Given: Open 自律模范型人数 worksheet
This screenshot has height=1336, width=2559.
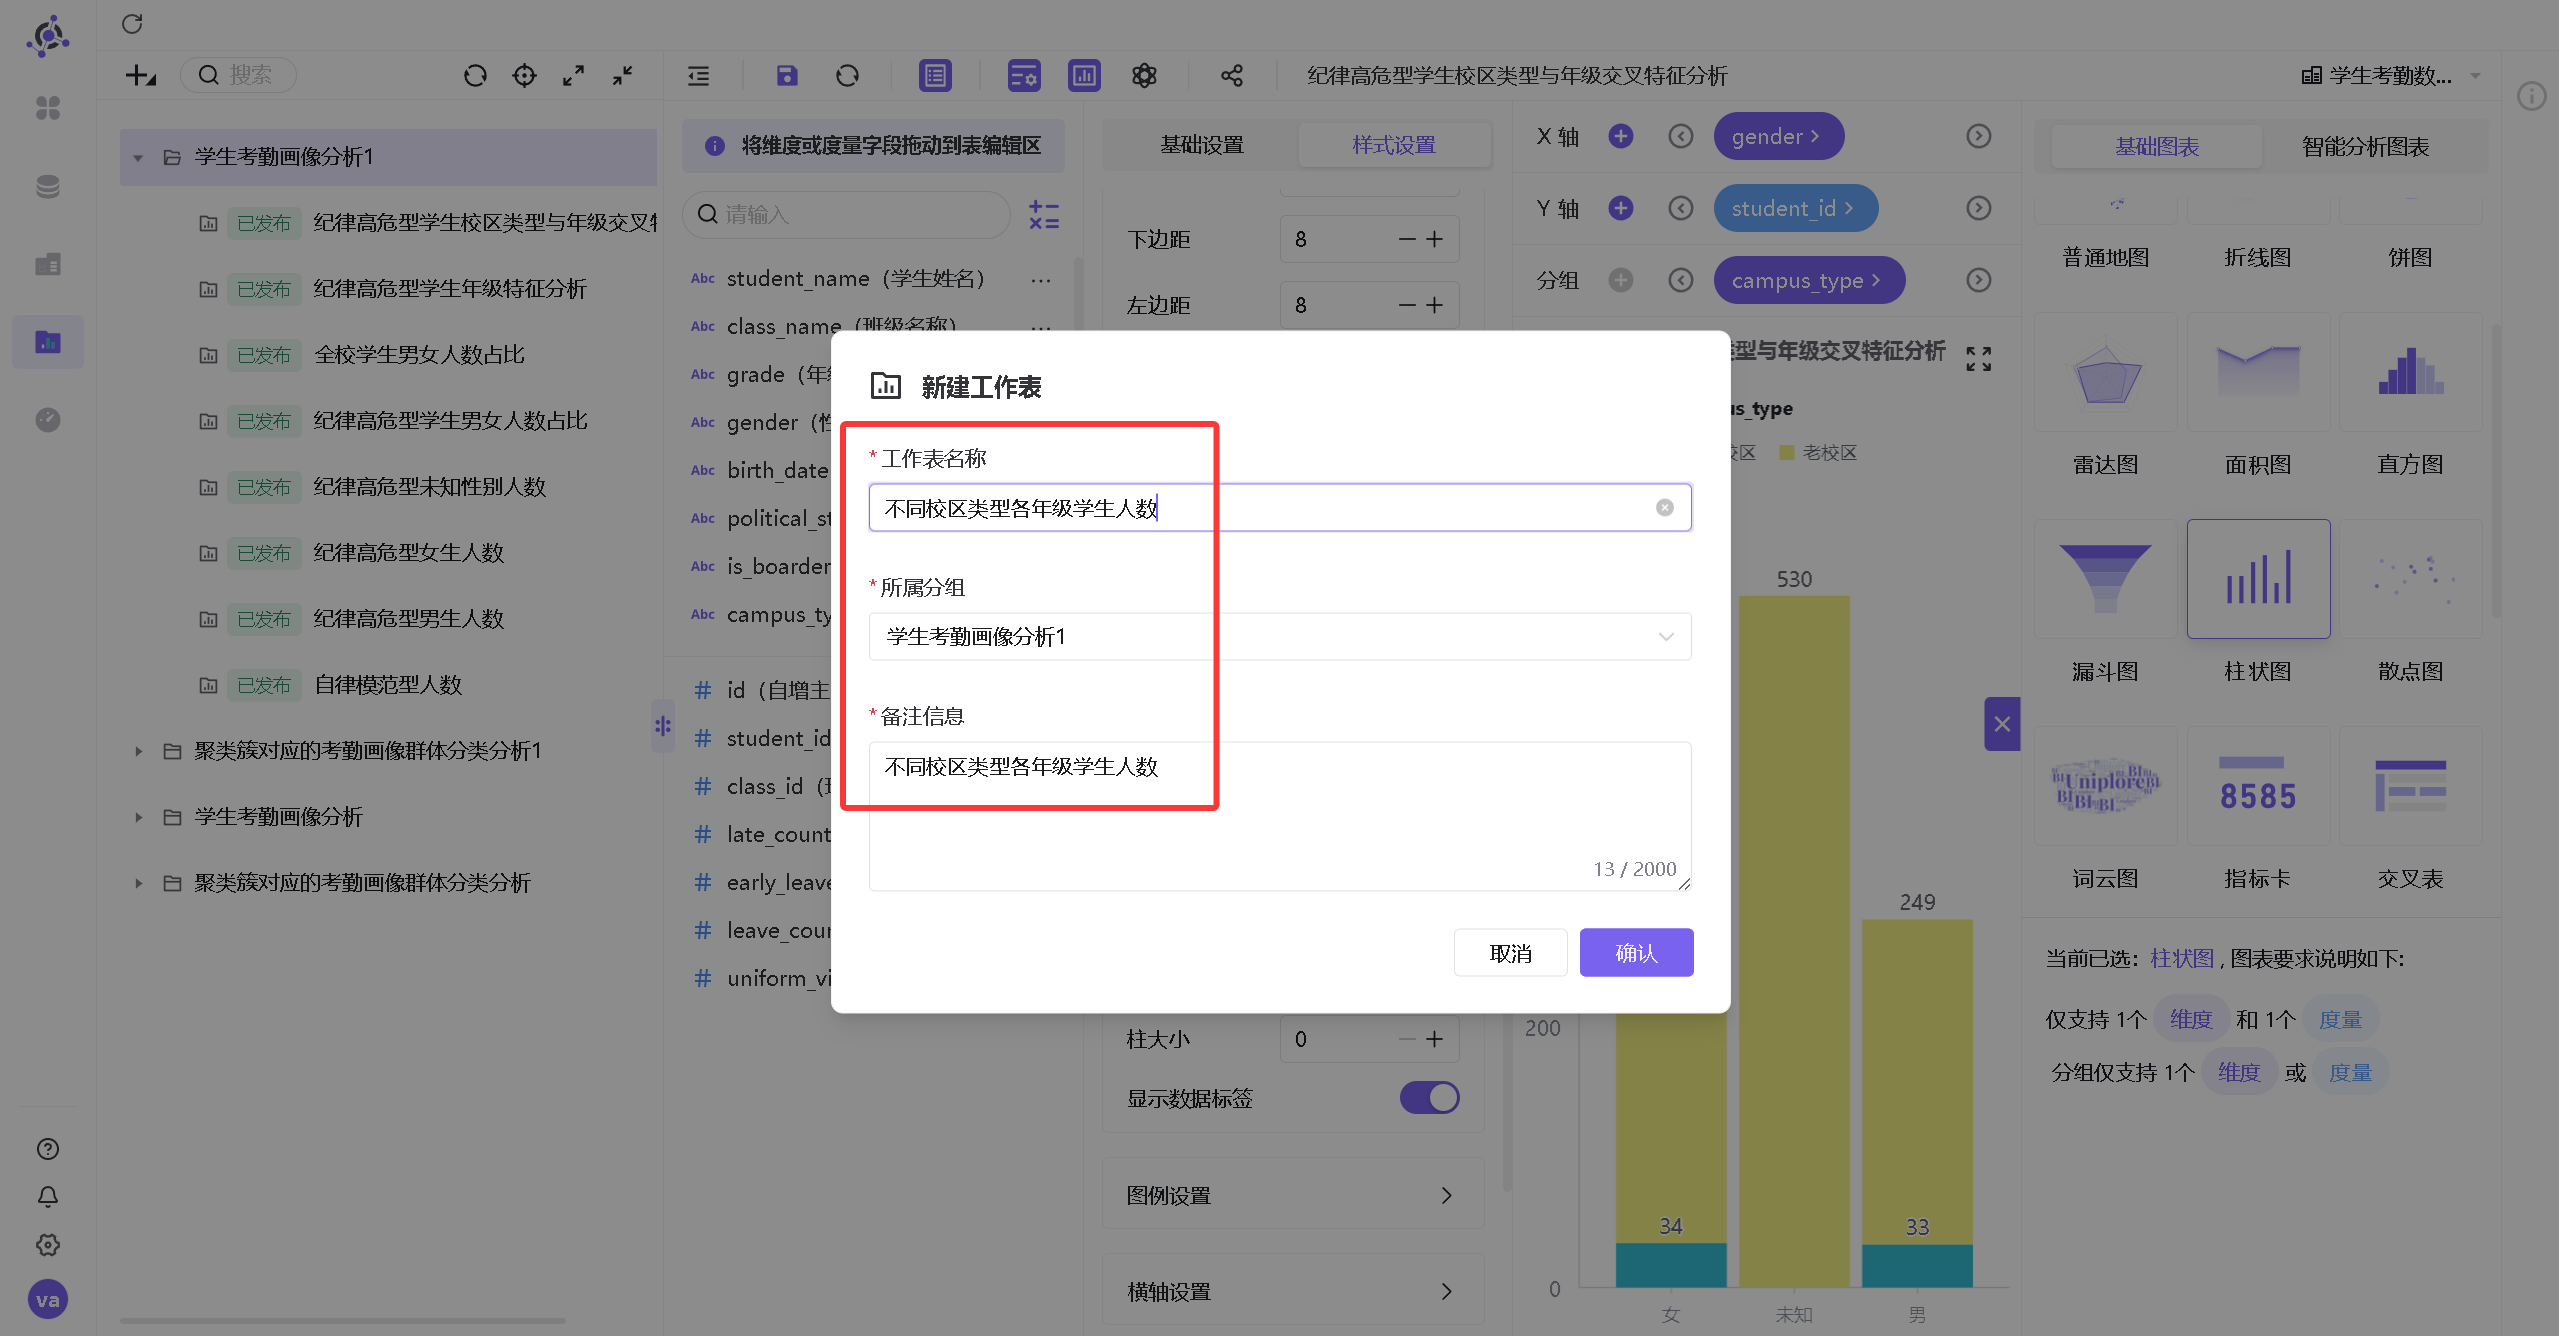Looking at the screenshot, I should (x=387, y=685).
